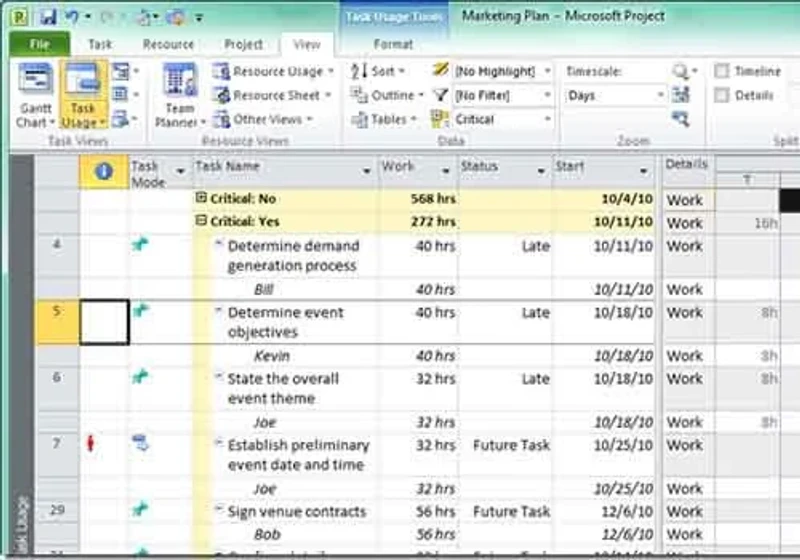This screenshot has height=560, width=800.
Task: Select the Bob assignment row
Action: 345,534
